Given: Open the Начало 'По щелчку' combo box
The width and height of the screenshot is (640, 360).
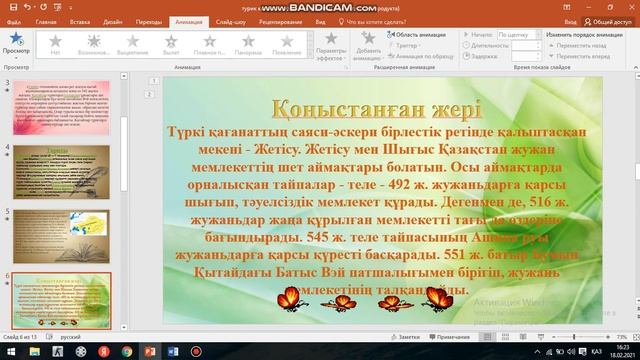Looking at the screenshot, I should tap(519, 35).
